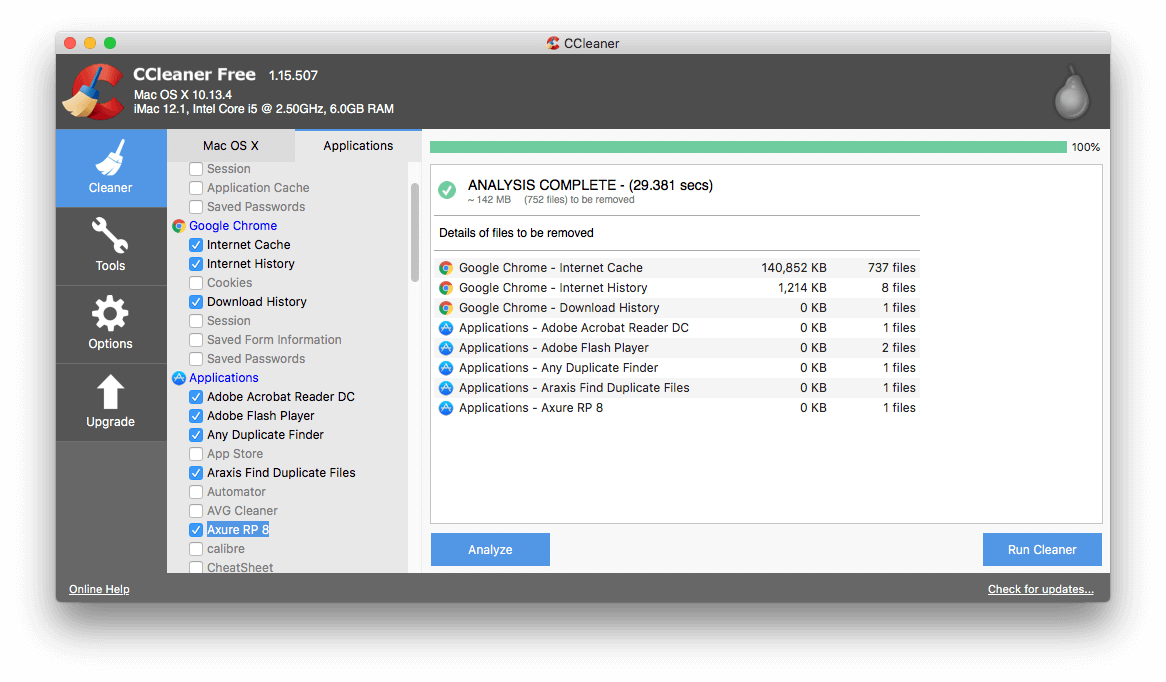Viewport: 1166px width, 682px height.
Task: Uncheck Araxis Find Duplicate Files checkbox
Action: (196, 473)
